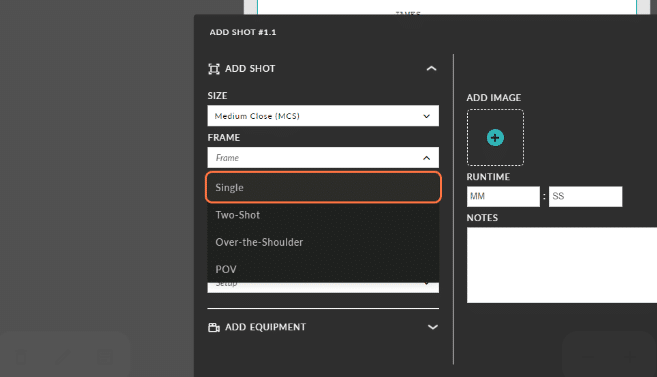Open the partially hidden Setup dropdown

(x=323, y=287)
